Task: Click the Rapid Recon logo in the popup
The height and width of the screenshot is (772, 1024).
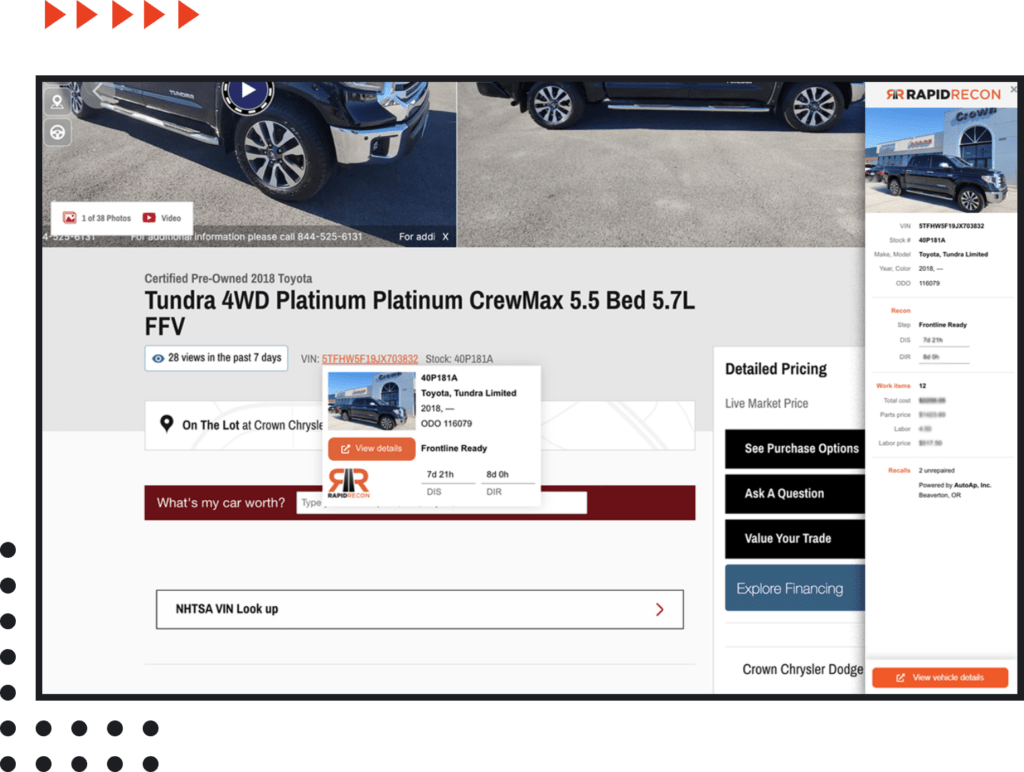Action: point(349,483)
